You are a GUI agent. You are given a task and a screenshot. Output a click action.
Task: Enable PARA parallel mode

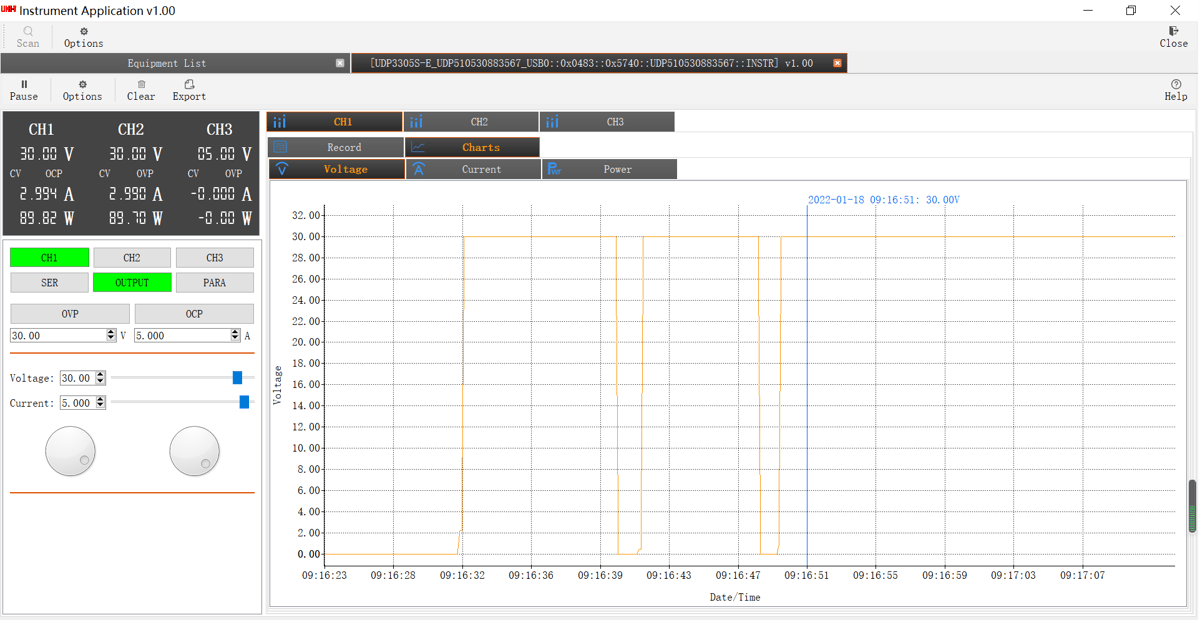tap(214, 283)
